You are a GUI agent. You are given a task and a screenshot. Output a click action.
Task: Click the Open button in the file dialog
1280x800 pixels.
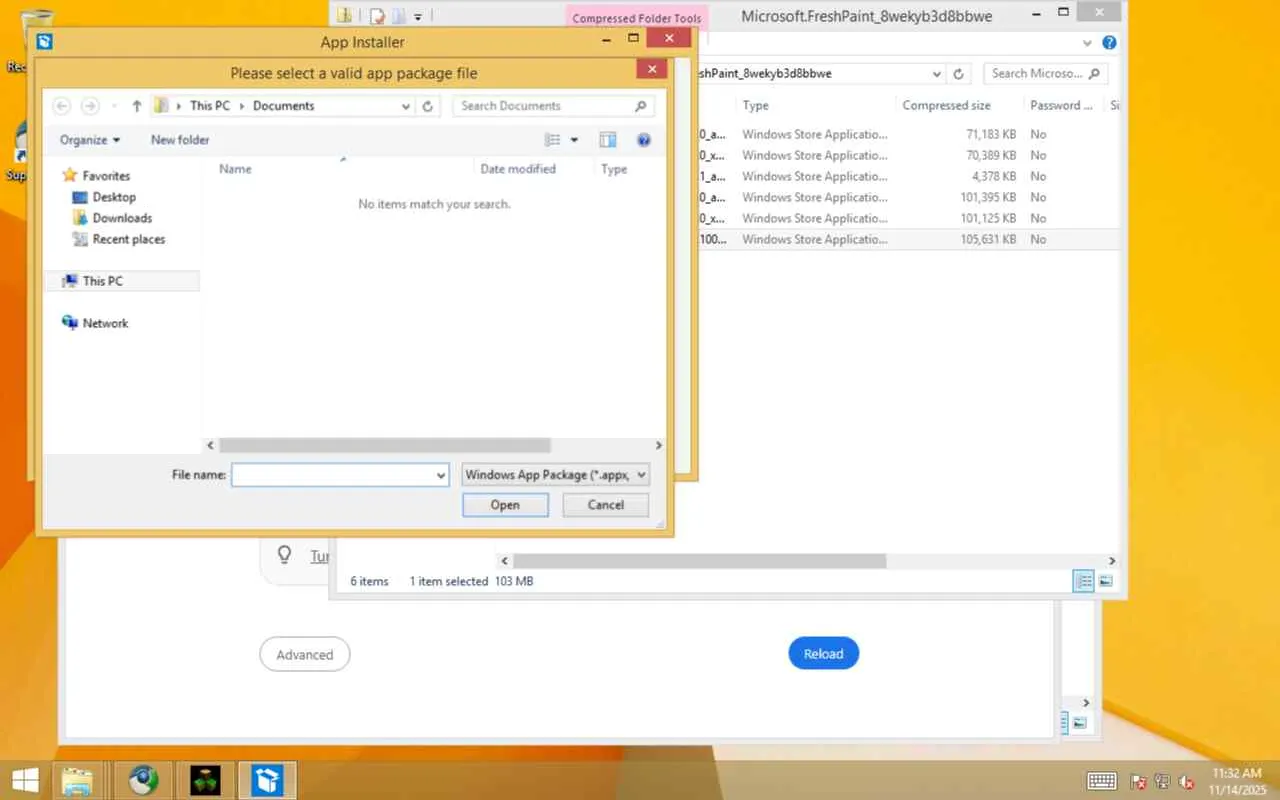tap(505, 505)
